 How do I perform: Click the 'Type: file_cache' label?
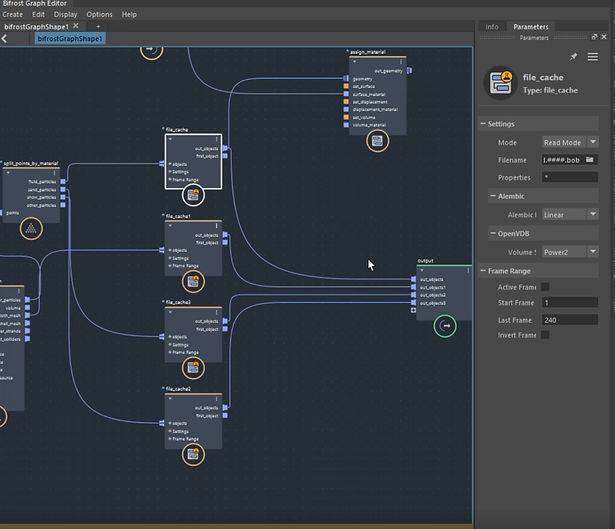click(550, 90)
